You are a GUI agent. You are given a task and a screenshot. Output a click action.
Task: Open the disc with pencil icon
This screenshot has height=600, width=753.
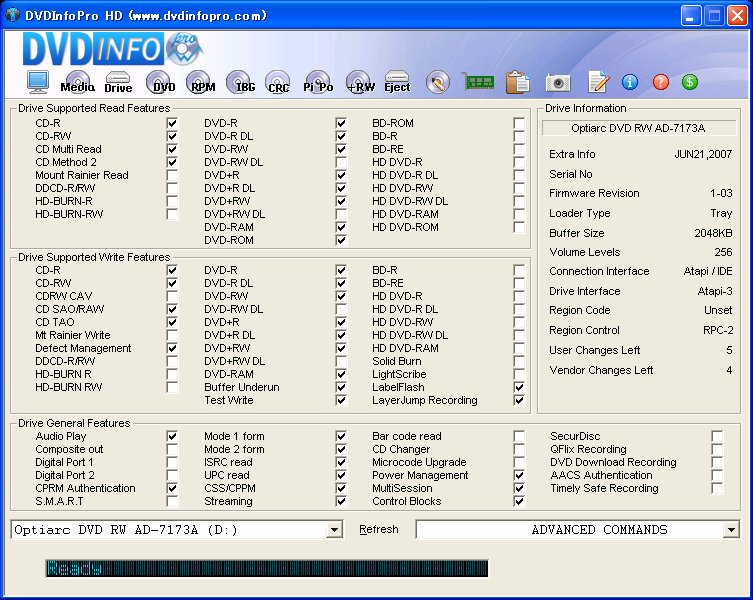[437, 82]
